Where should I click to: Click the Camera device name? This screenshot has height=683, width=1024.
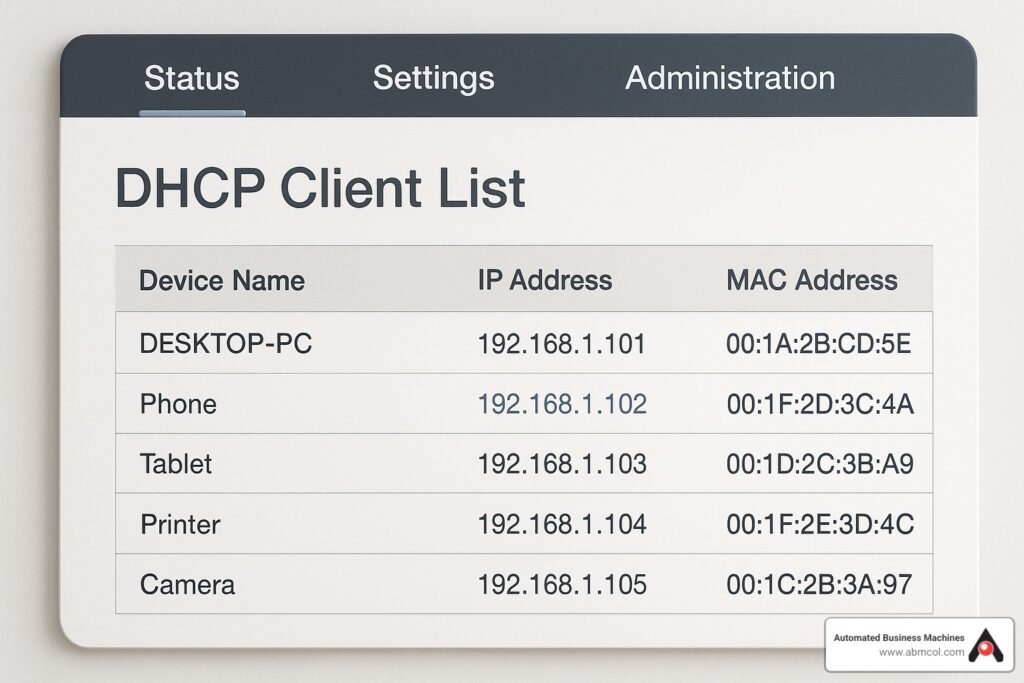(187, 584)
